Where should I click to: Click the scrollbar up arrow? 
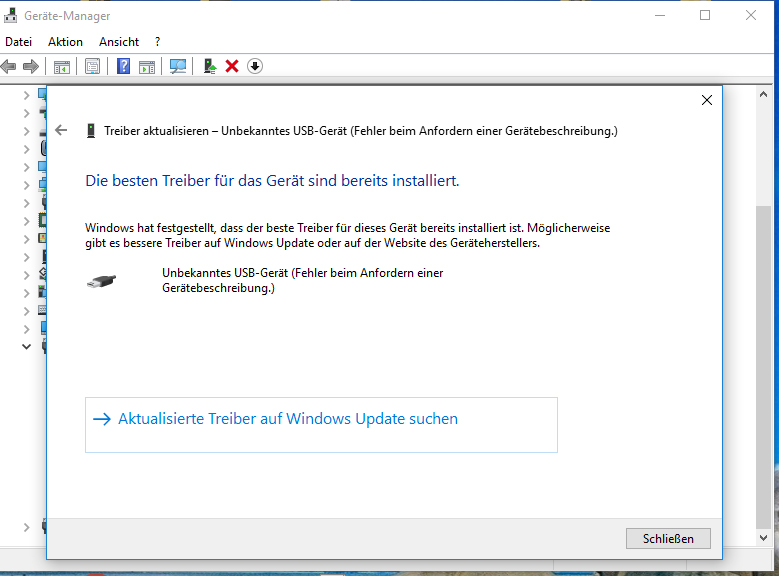click(764, 94)
